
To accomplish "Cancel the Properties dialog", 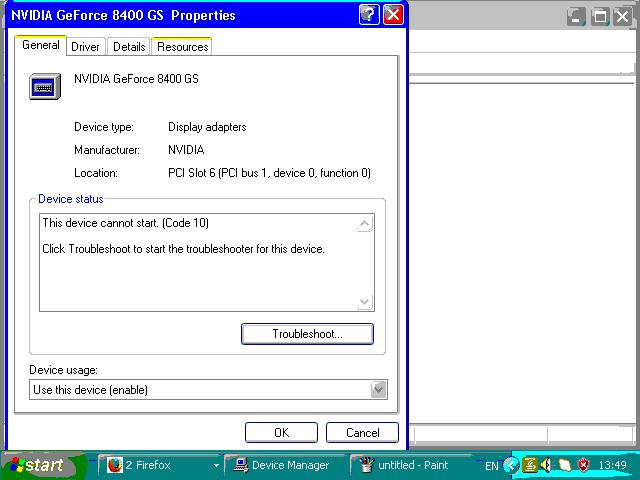I will tap(362, 432).
